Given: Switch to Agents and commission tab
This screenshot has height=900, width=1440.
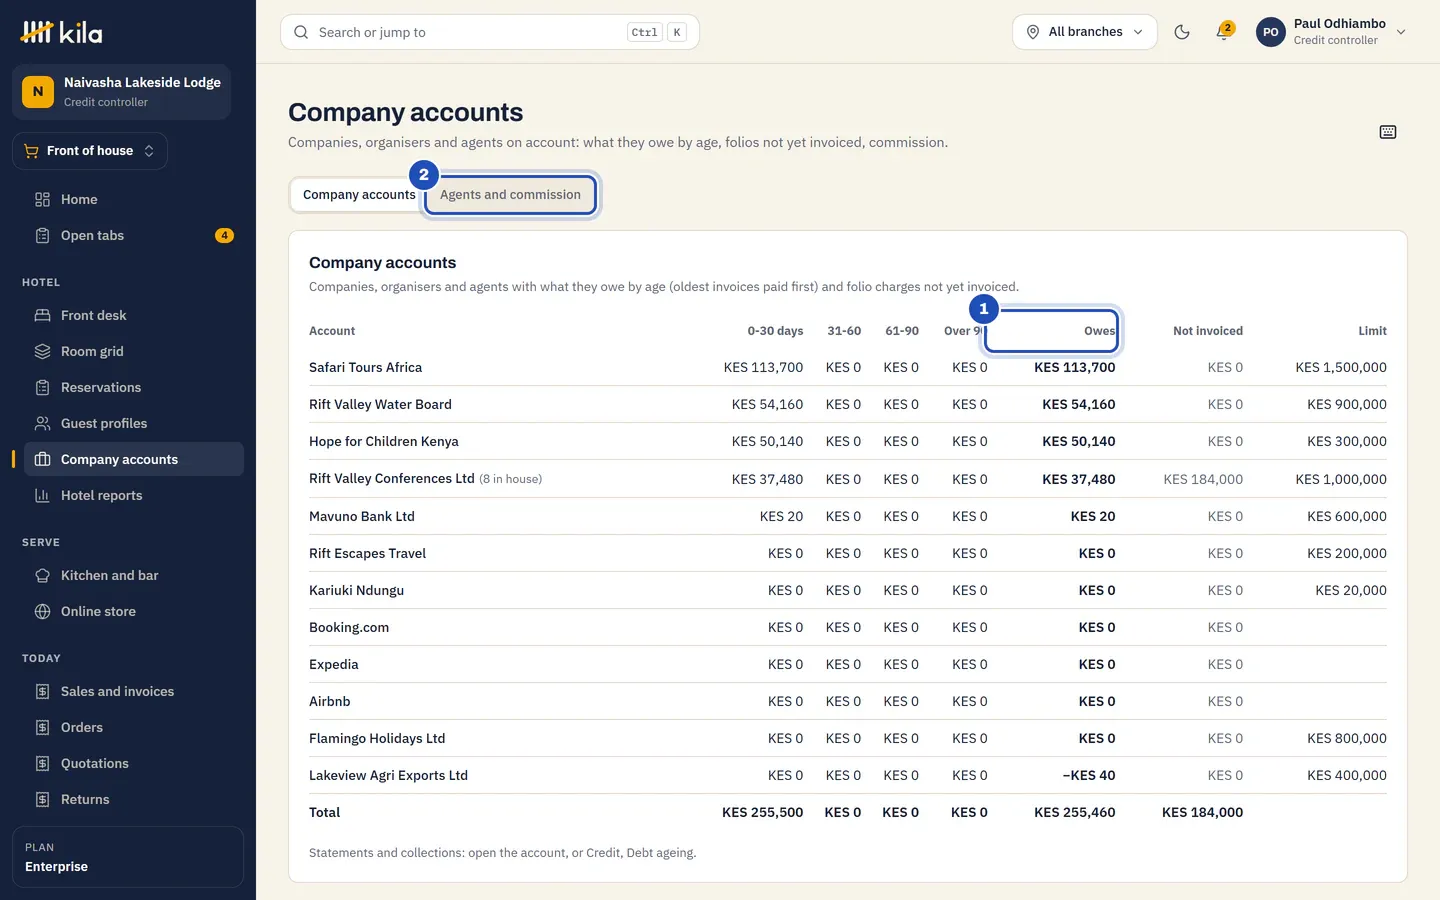Looking at the screenshot, I should 510,195.
